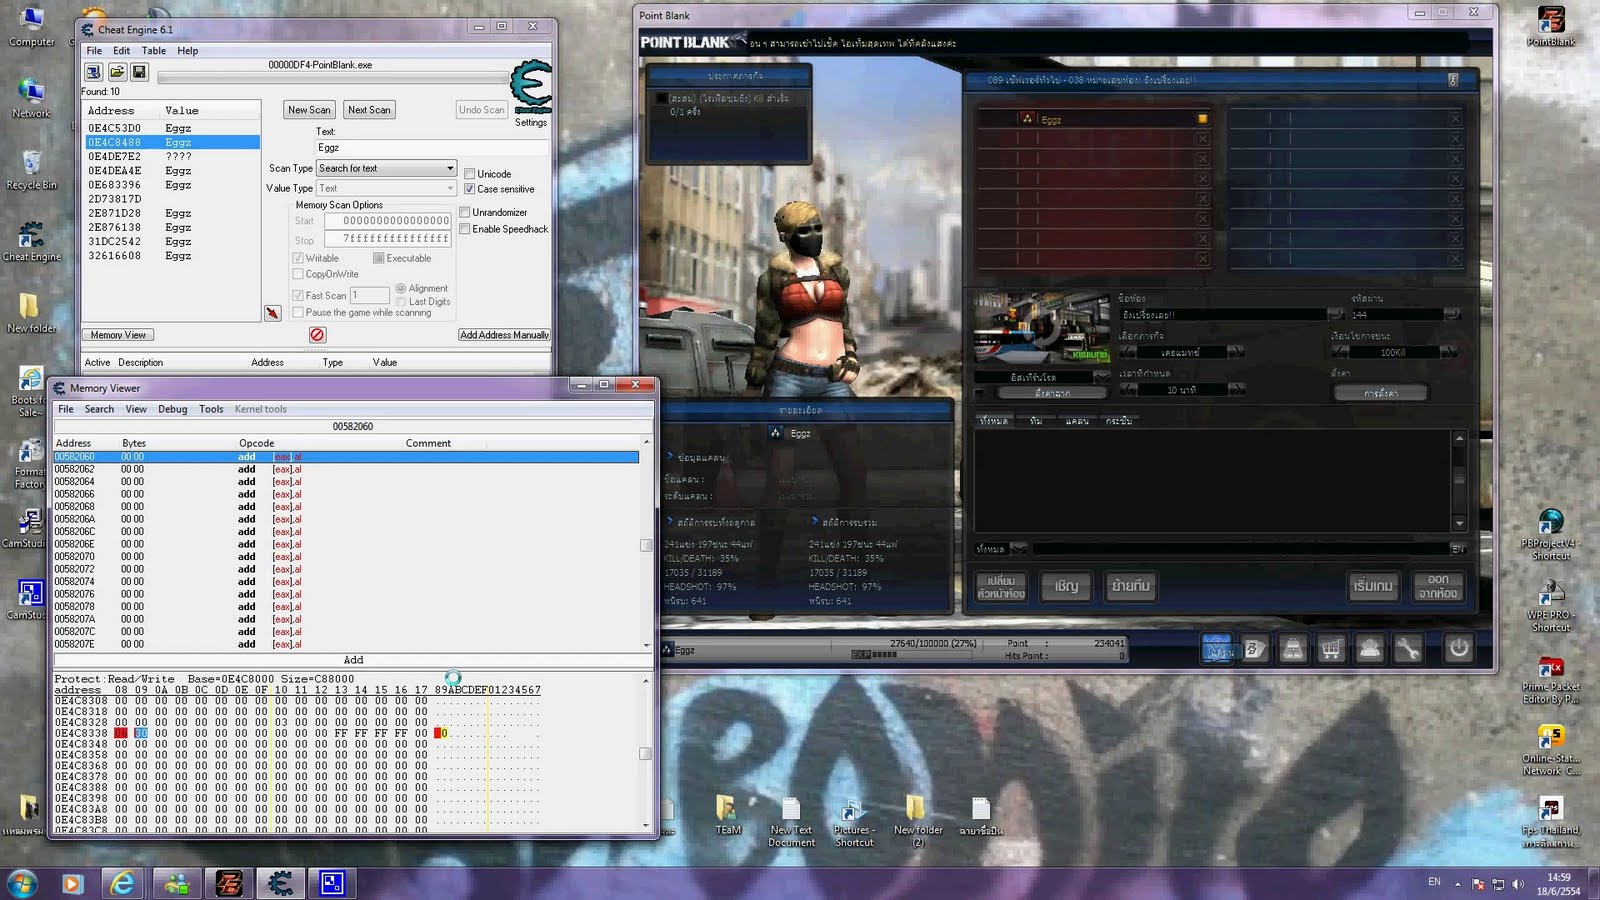The width and height of the screenshot is (1600, 900).
Task: Open WPE PRO shortcut on desktop
Action: tap(1551, 605)
